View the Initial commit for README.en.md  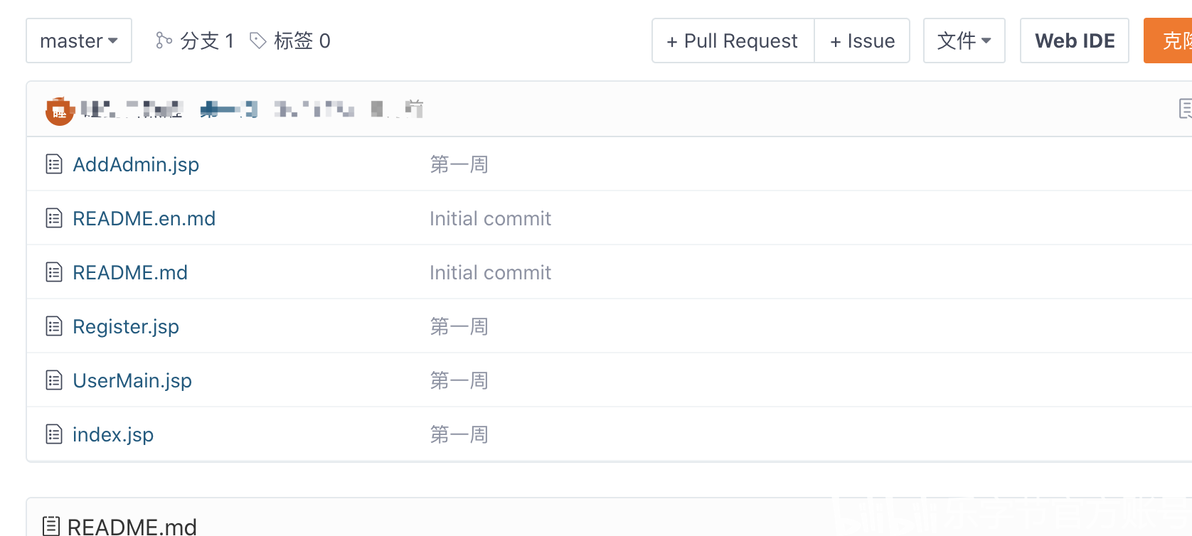coord(490,218)
